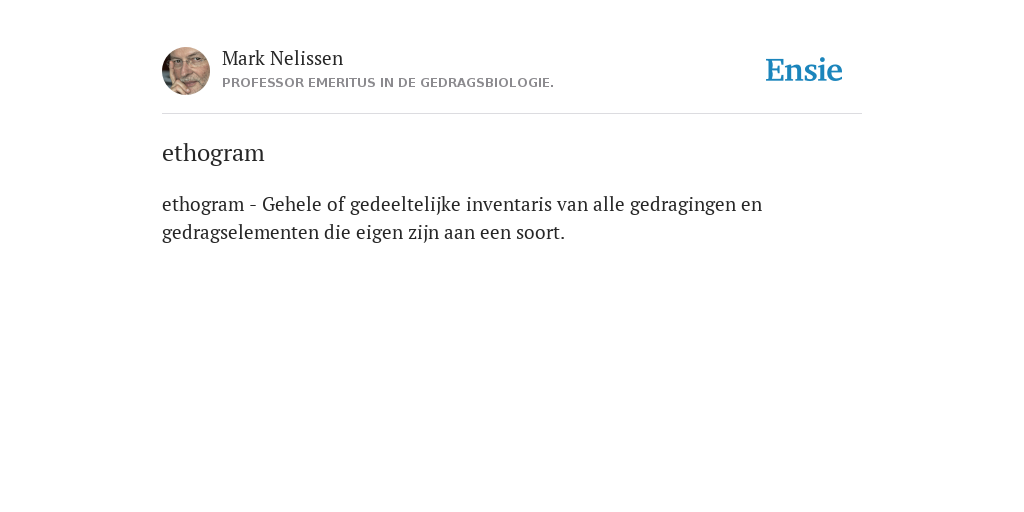Select the 'ethogram' heading title
This screenshot has height=512, width=1024.
point(213,153)
